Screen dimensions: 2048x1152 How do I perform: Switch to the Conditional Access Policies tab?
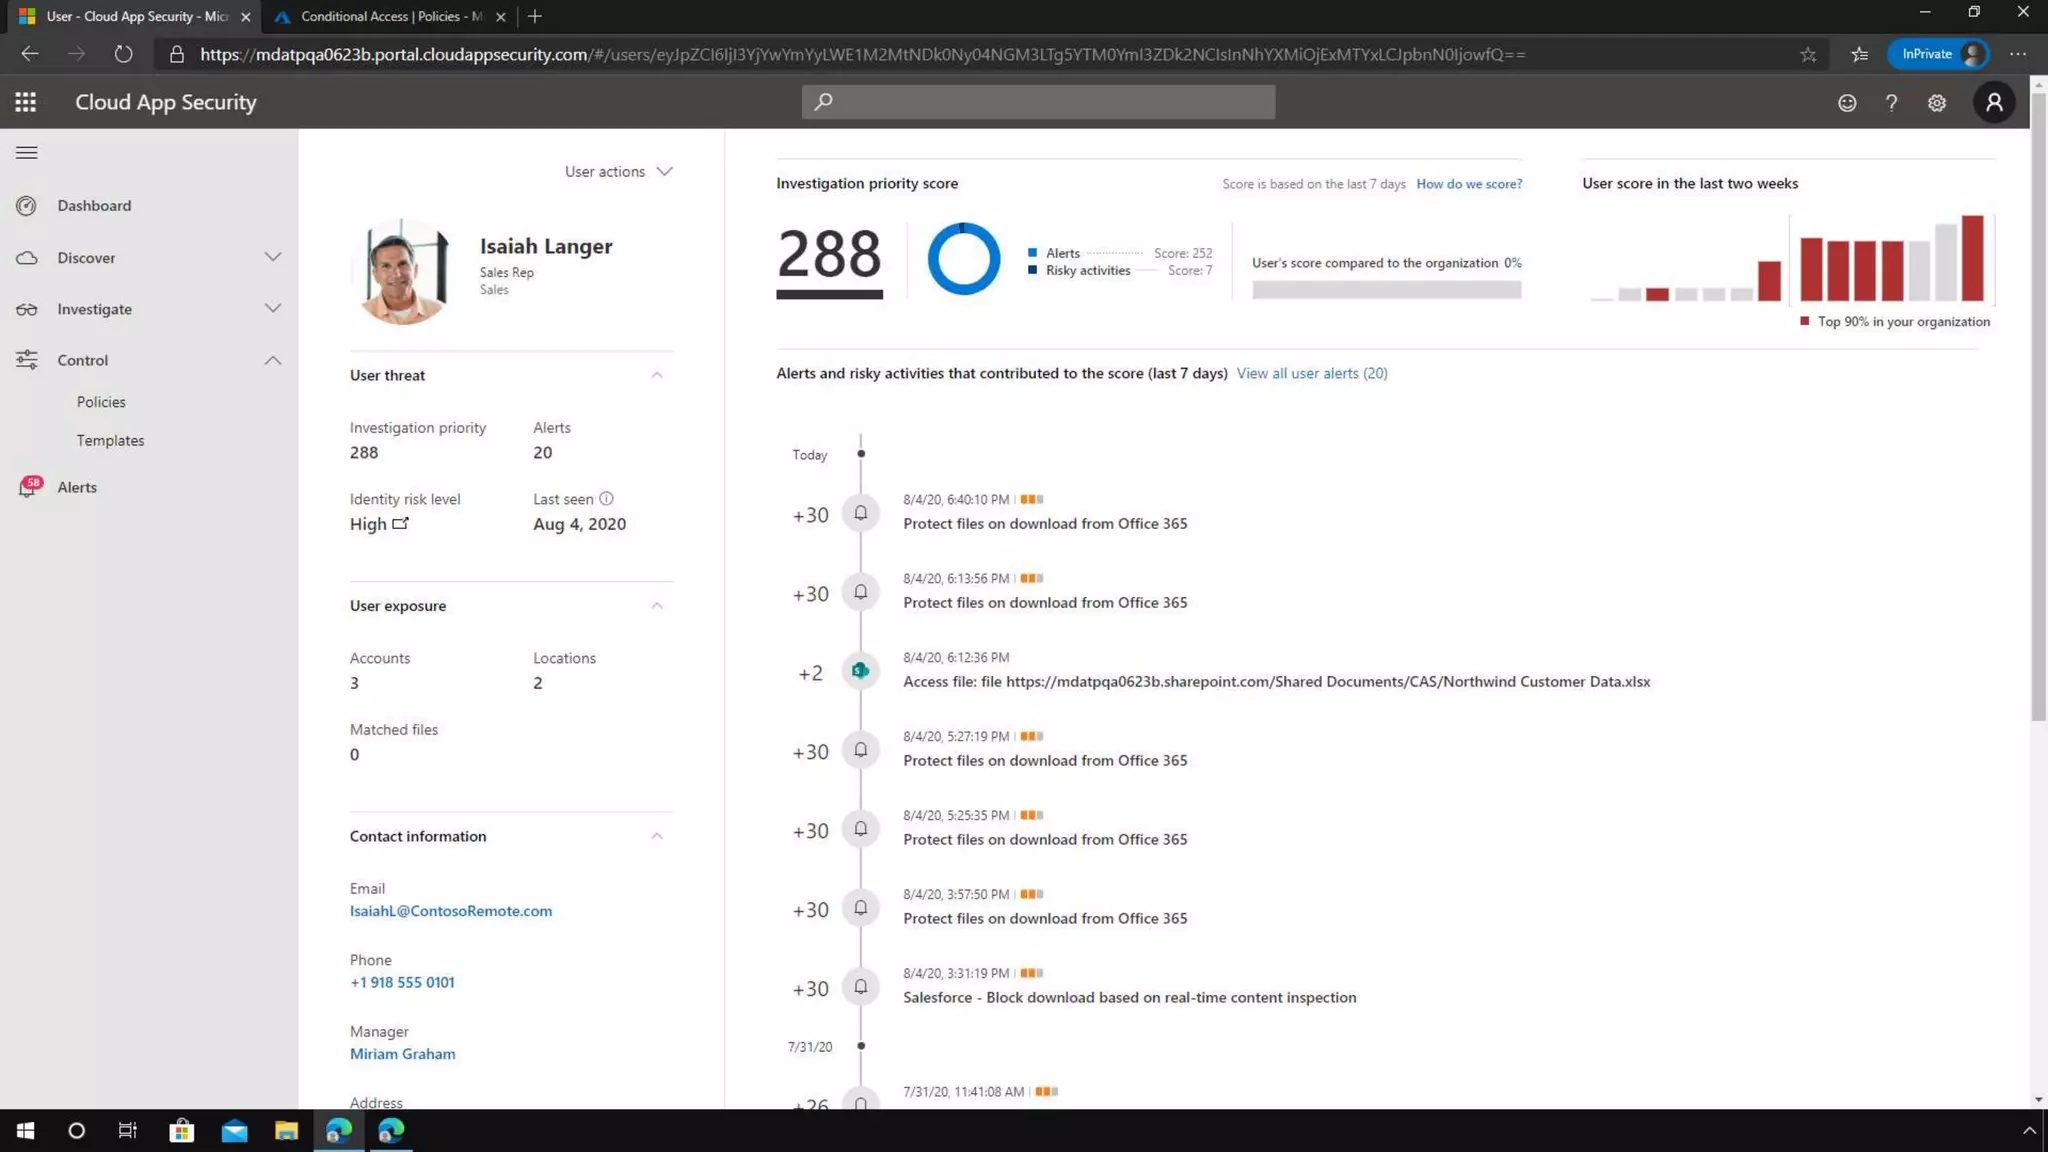[390, 16]
